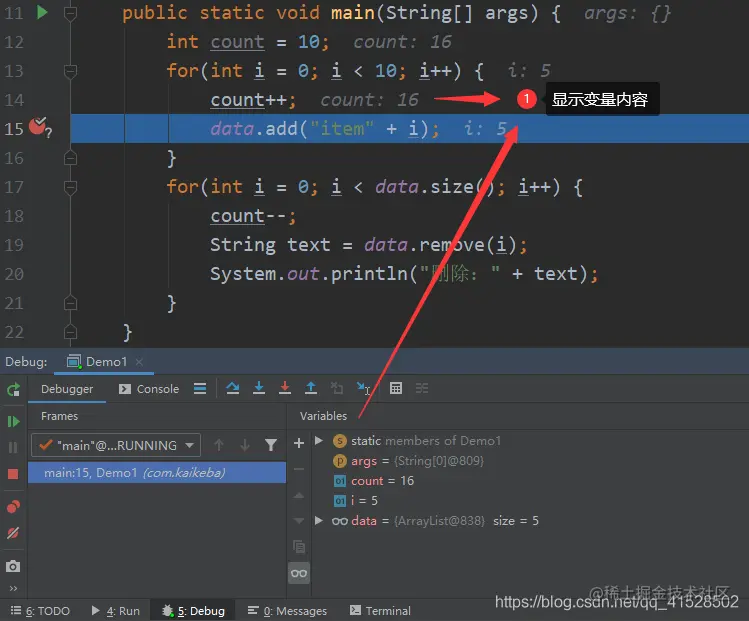Click the Show Execution Point icon
This screenshot has width=749, height=621.
click(x=200, y=388)
